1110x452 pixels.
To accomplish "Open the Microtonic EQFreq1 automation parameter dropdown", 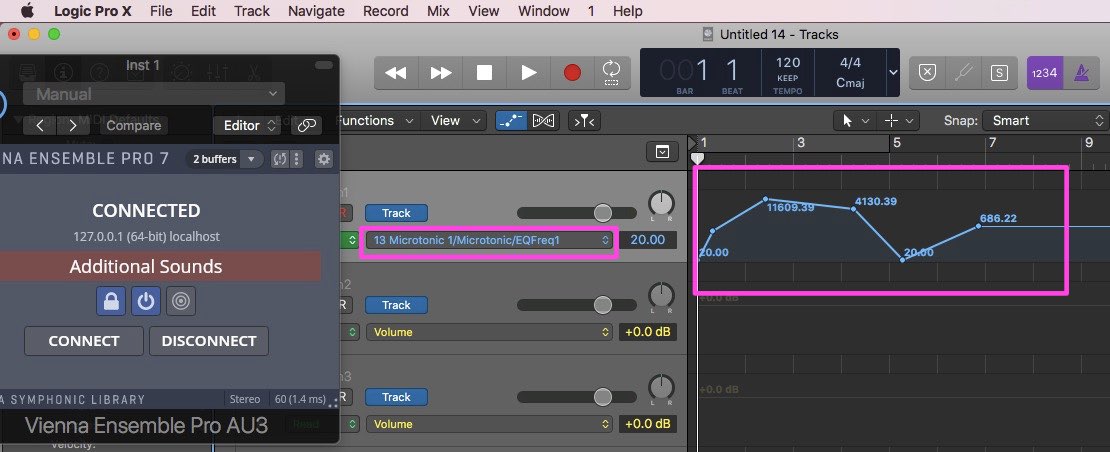I will (x=489, y=241).
